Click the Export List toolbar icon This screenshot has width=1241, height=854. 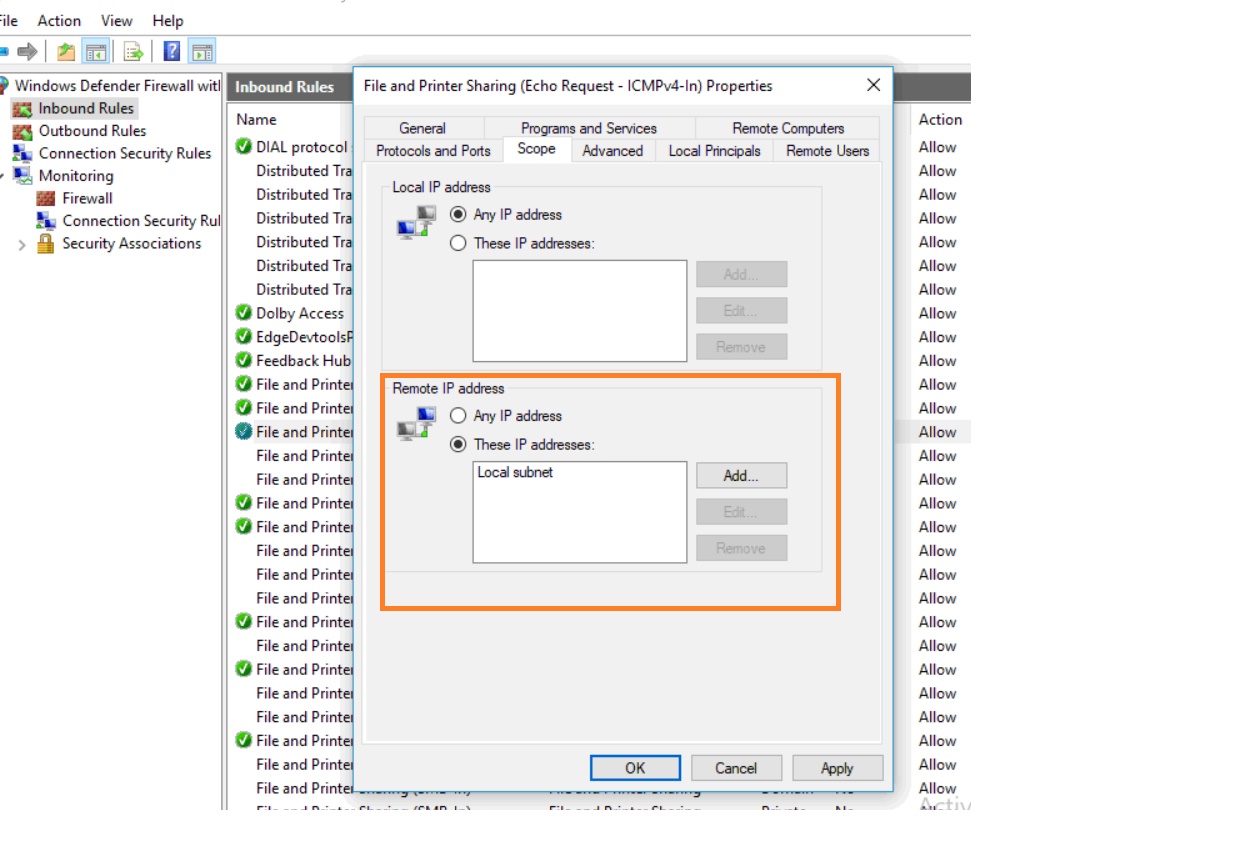(134, 51)
